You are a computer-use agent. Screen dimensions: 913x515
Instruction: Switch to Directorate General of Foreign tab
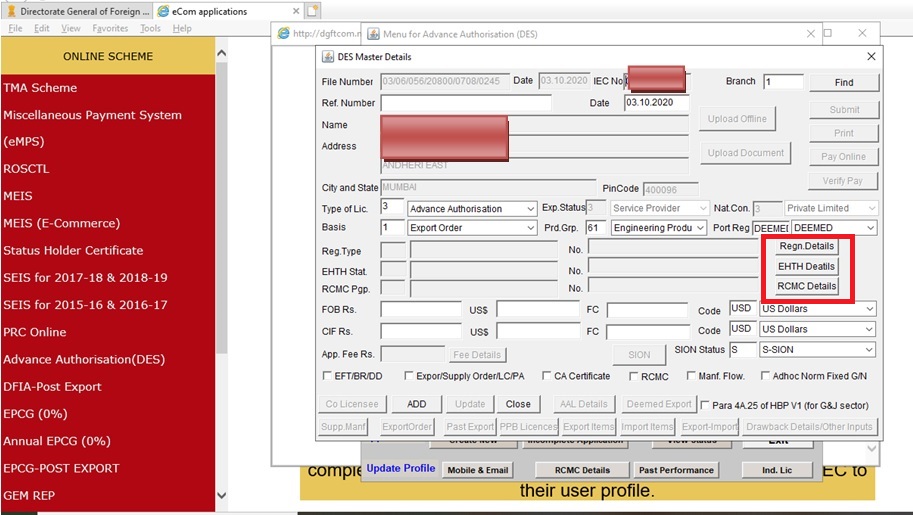[77, 11]
